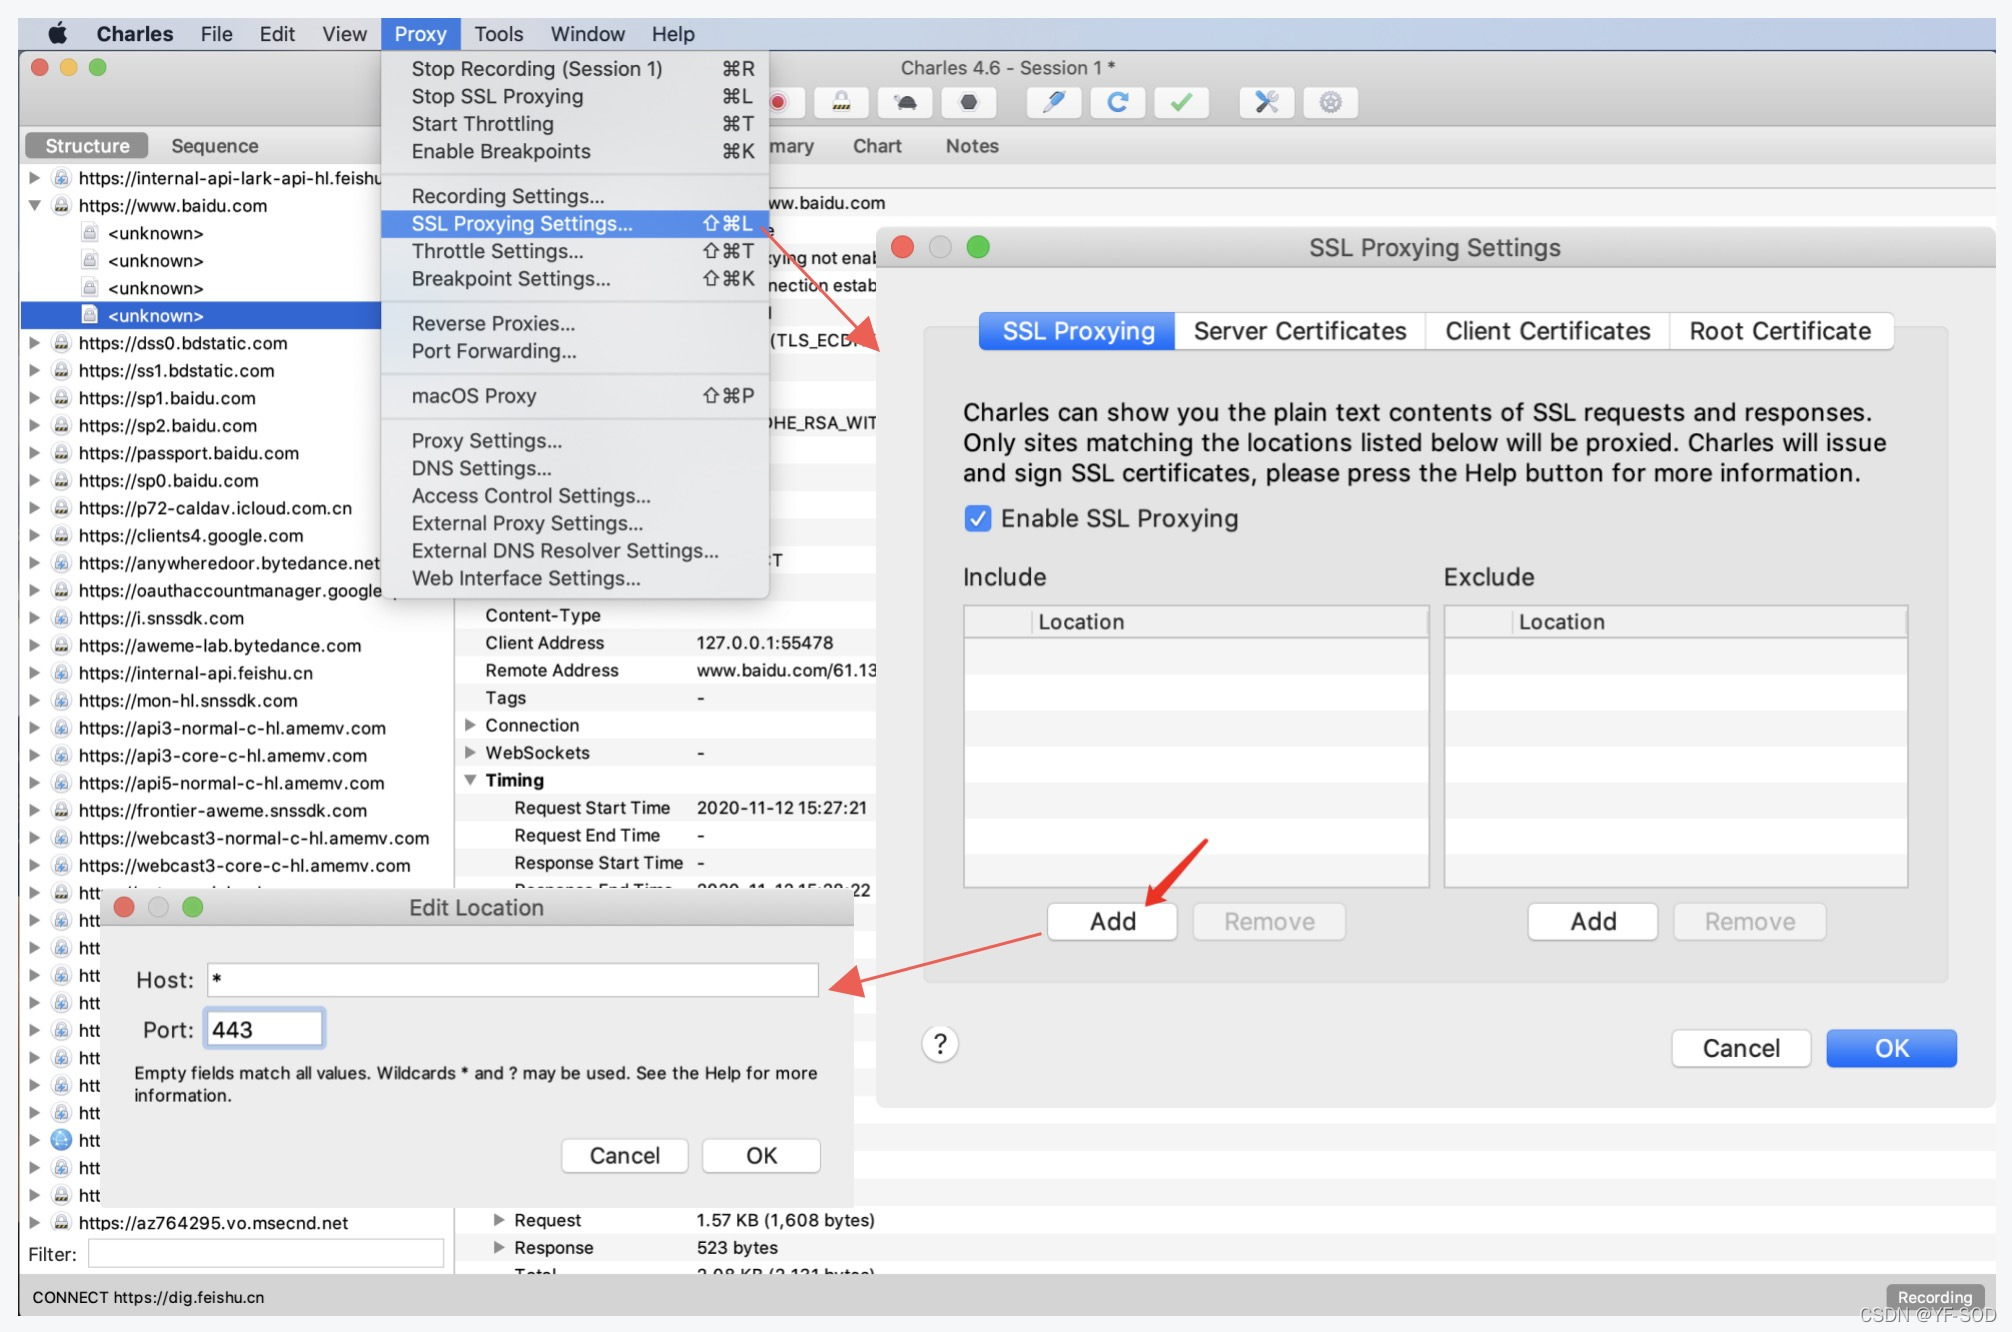
Task: Select Reverse Proxies... menu item
Action: pyautogui.click(x=575, y=324)
